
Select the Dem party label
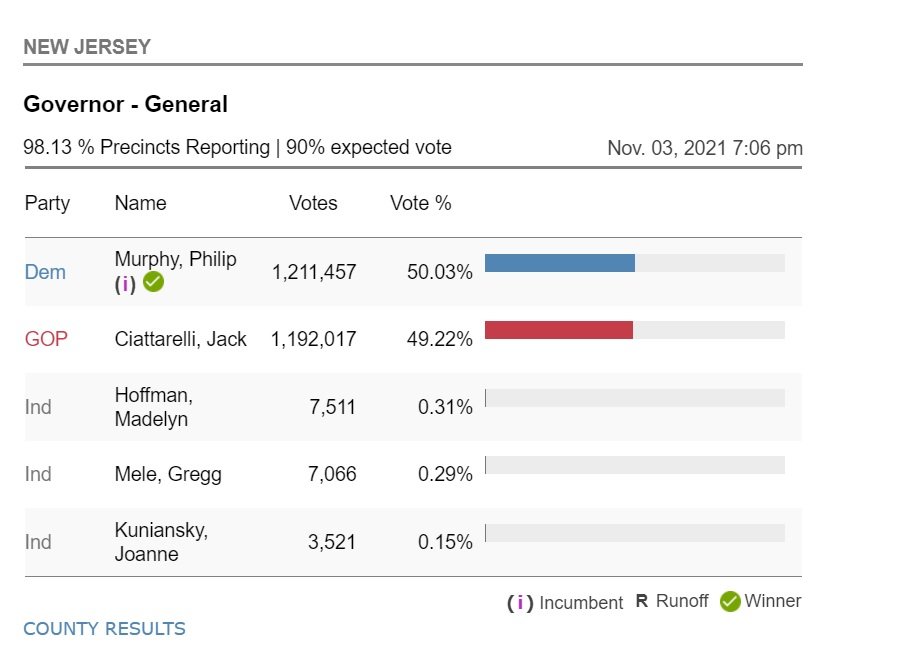pyautogui.click(x=45, y=272)
